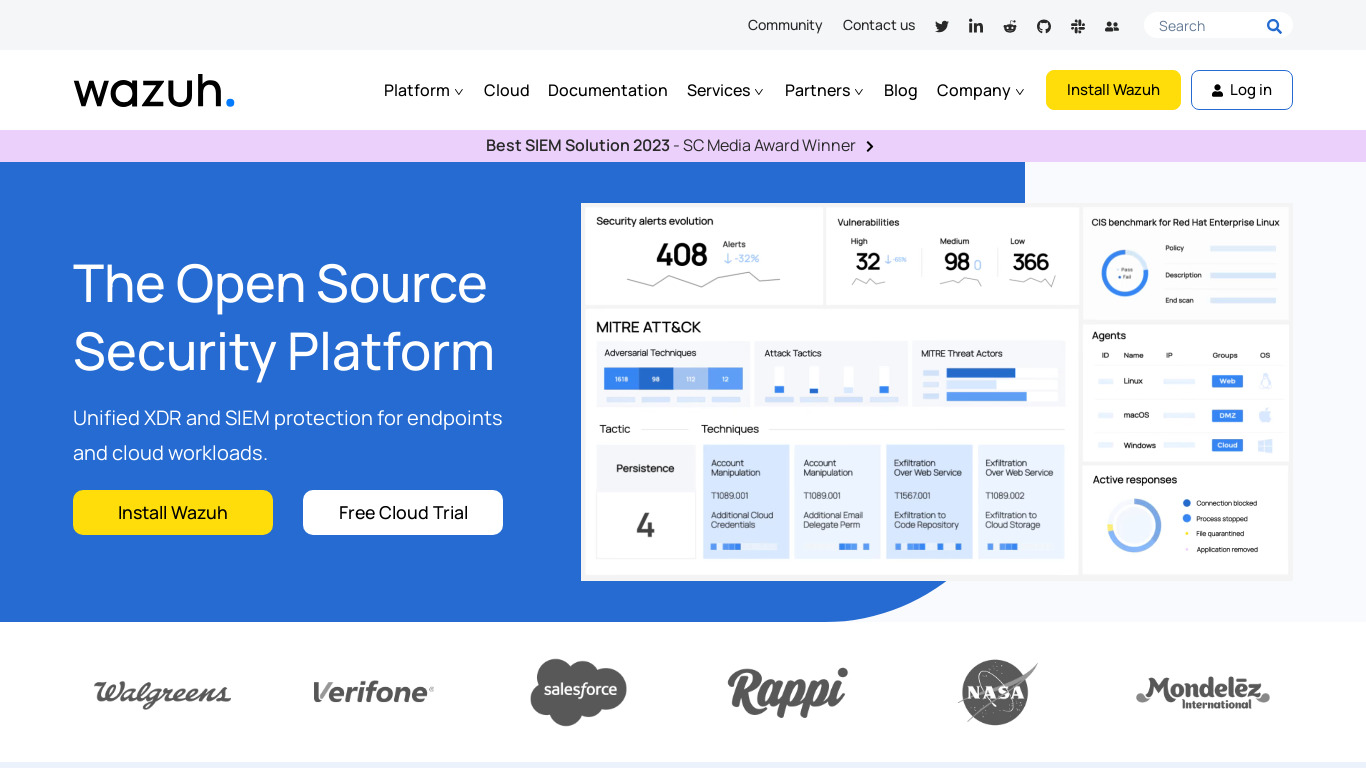The image size is (1366, 768).
Task: Open the Community link
Action: click(x=785, y=25)
